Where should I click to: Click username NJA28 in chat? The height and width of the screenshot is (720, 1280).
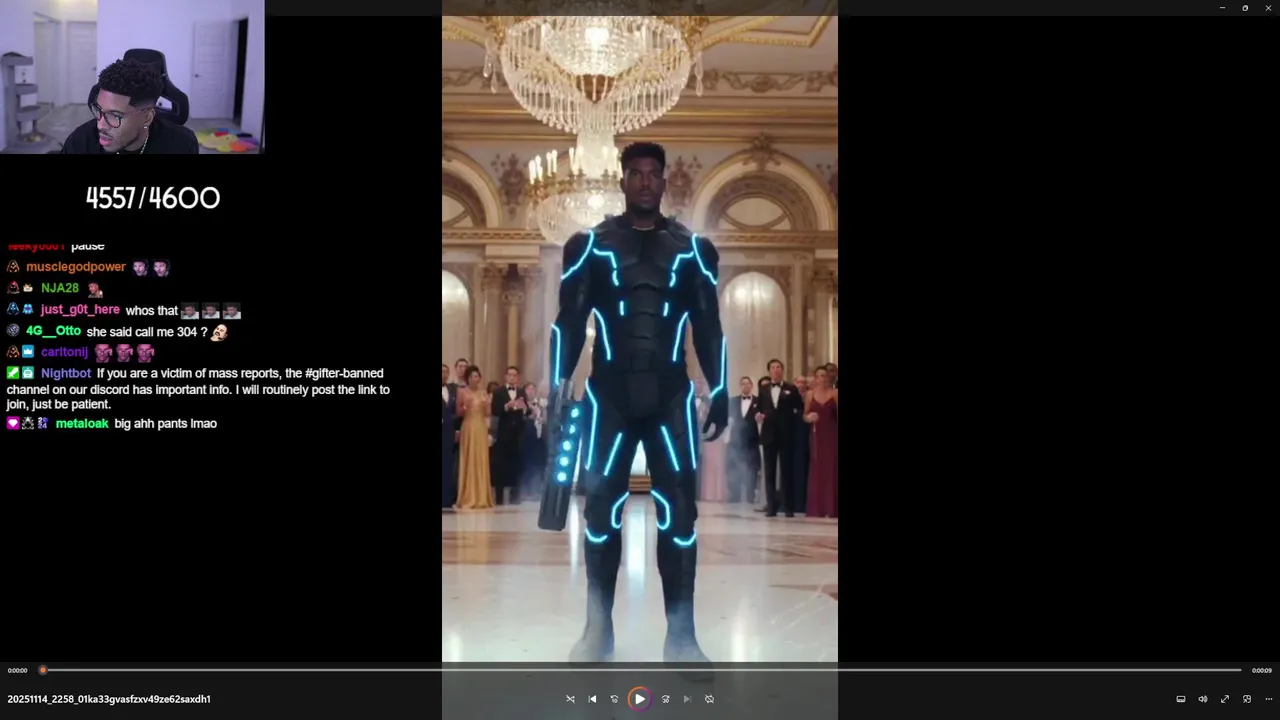[x=60, y=288]
